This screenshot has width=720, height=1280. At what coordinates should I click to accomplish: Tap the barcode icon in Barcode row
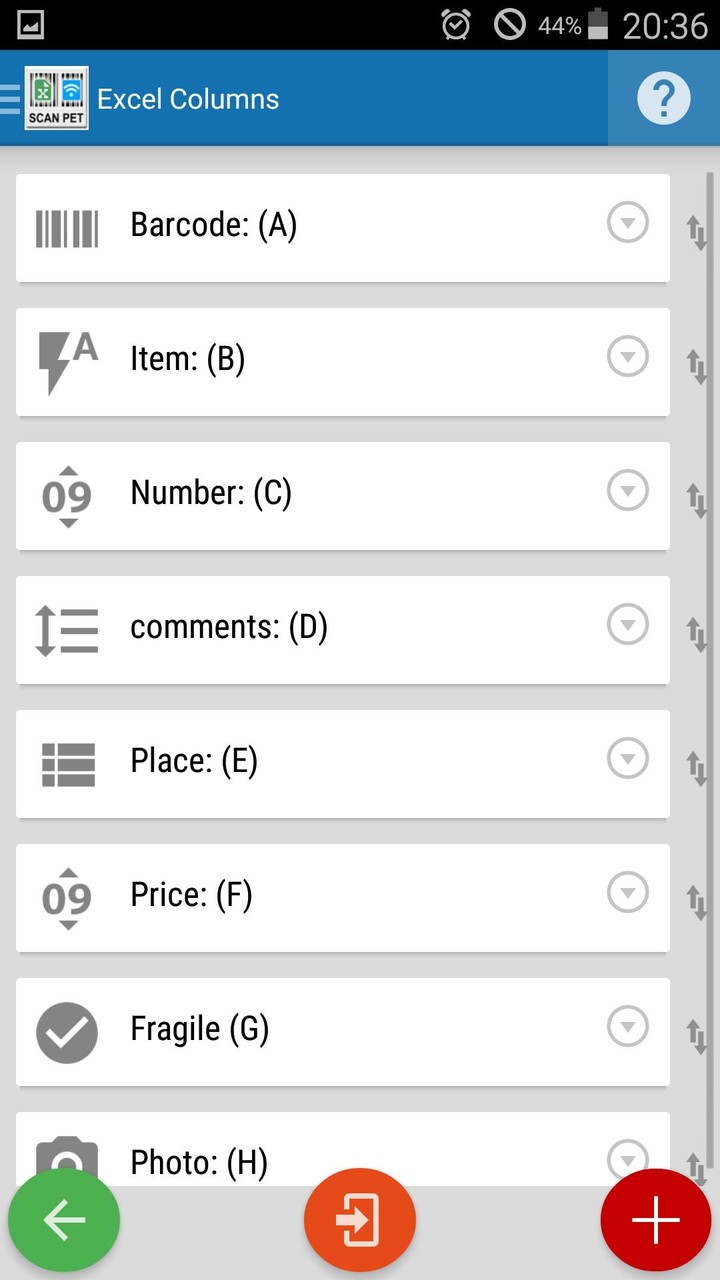(67, 228)
